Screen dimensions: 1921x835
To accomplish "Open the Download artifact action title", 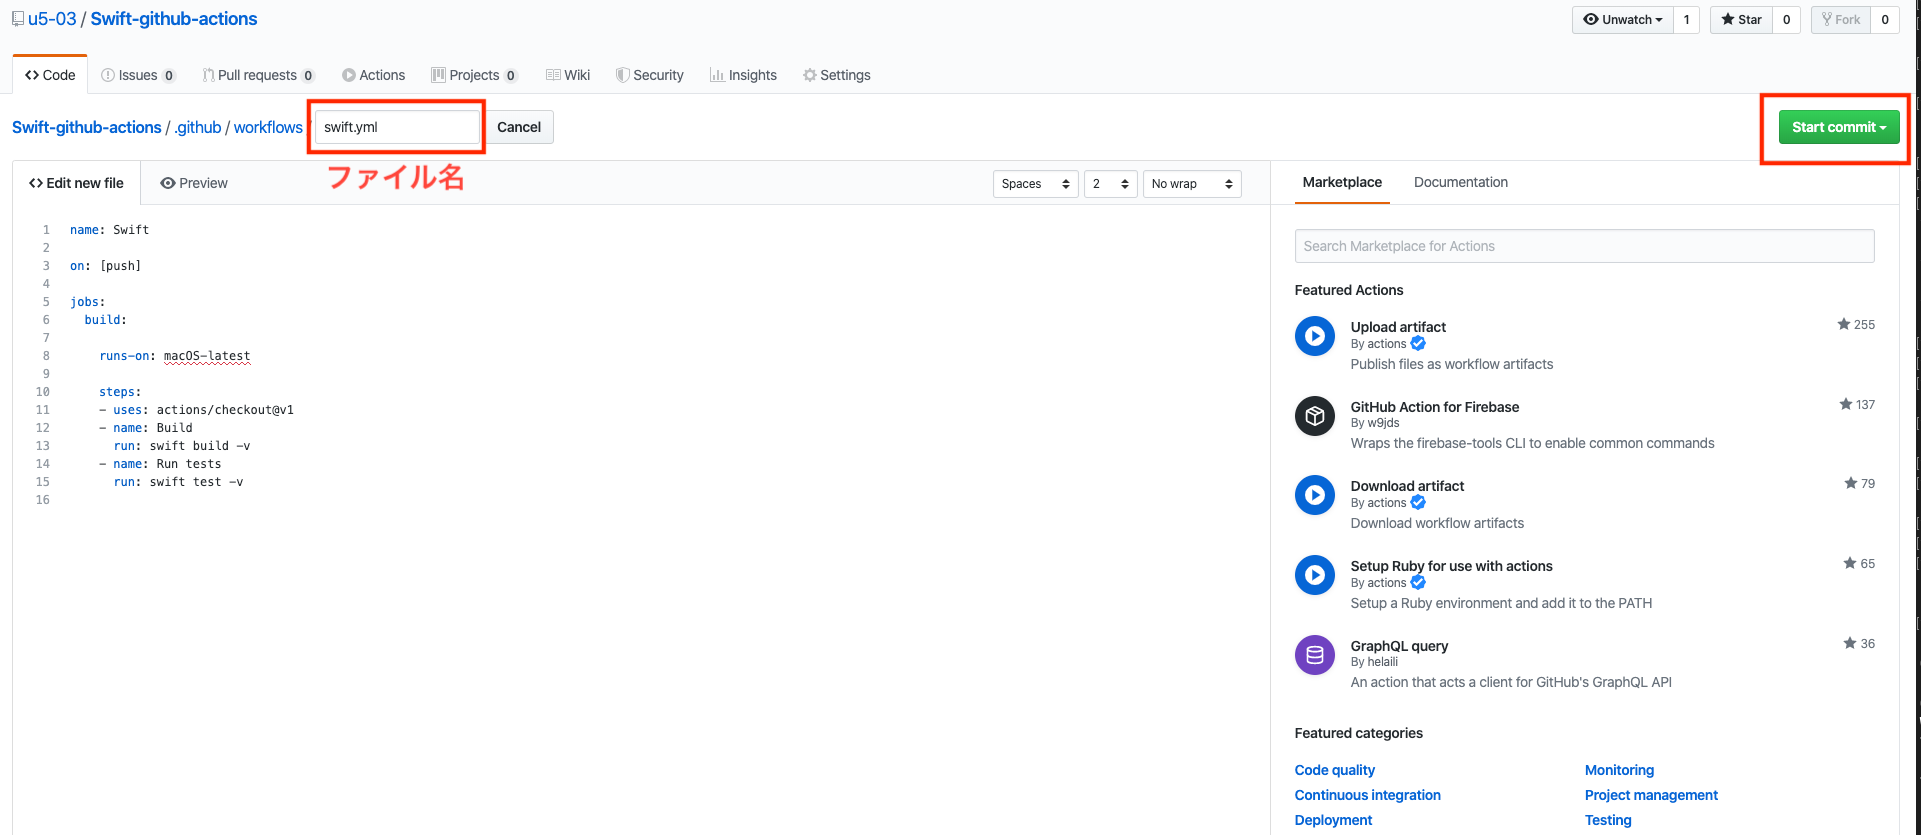I will tap(1407, 486).
